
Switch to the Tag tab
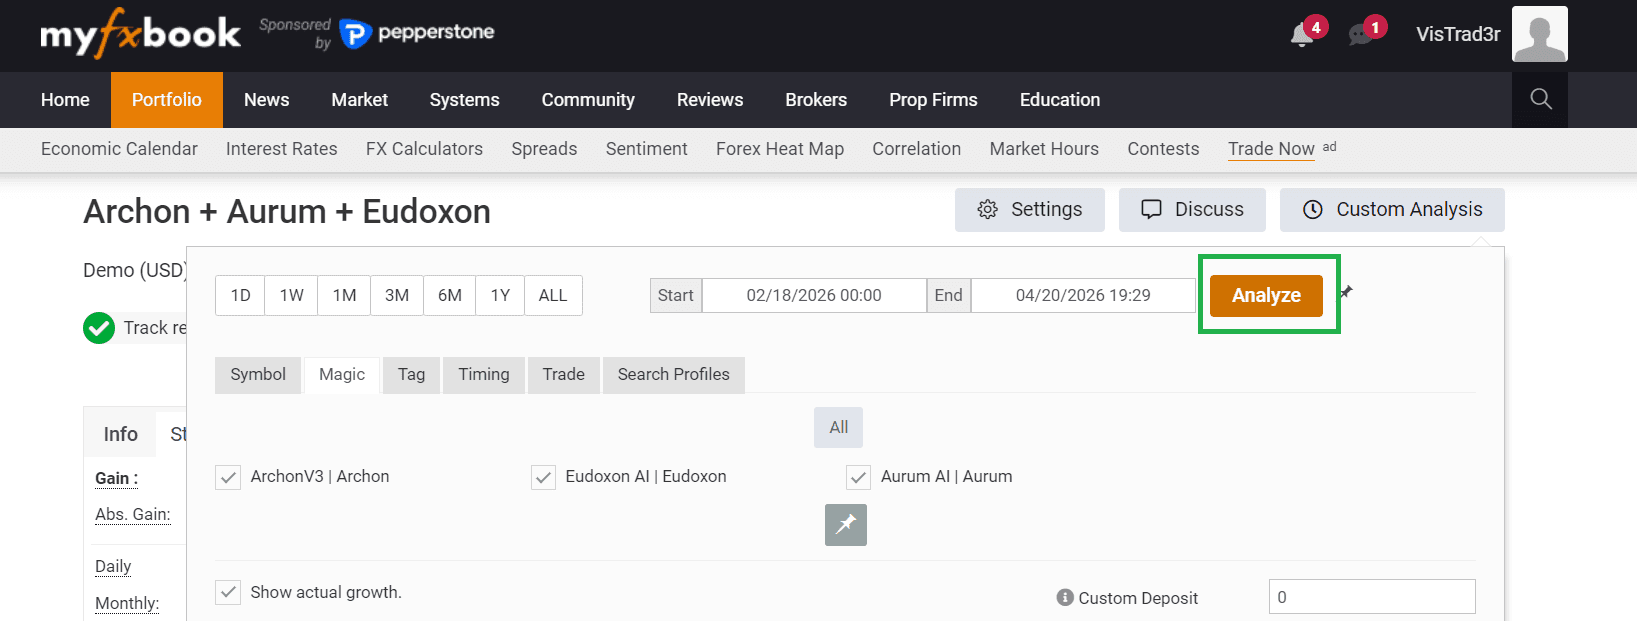[411, 375]
